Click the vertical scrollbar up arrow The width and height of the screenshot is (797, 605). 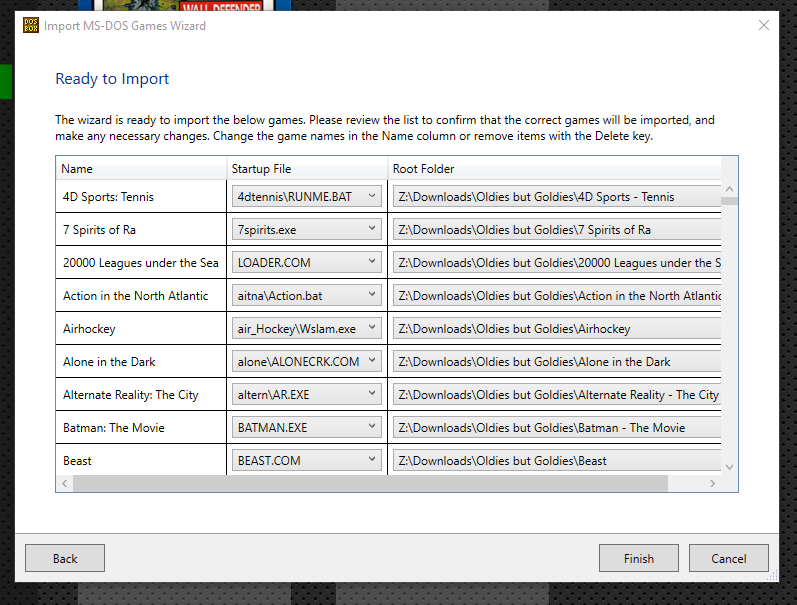729,189
